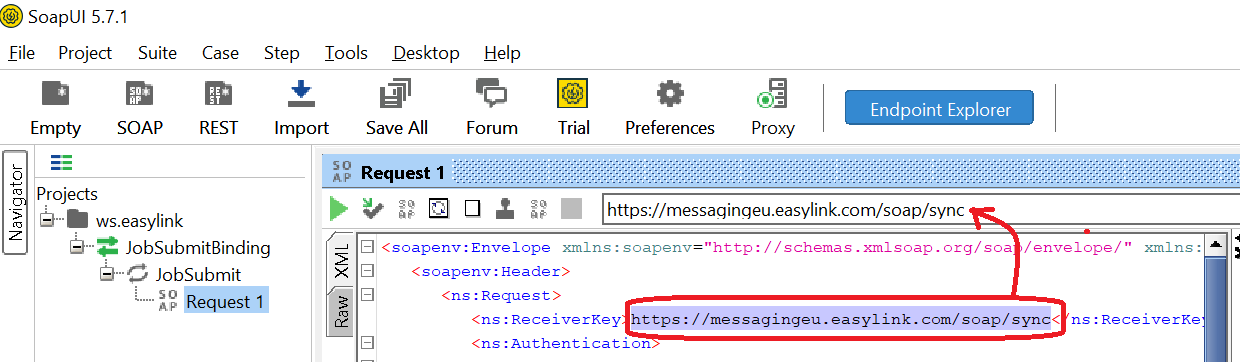This screenshot has height=362, width=1240.
Task: Fold the ns:Authentication XML element
Action: click(367, 343)
